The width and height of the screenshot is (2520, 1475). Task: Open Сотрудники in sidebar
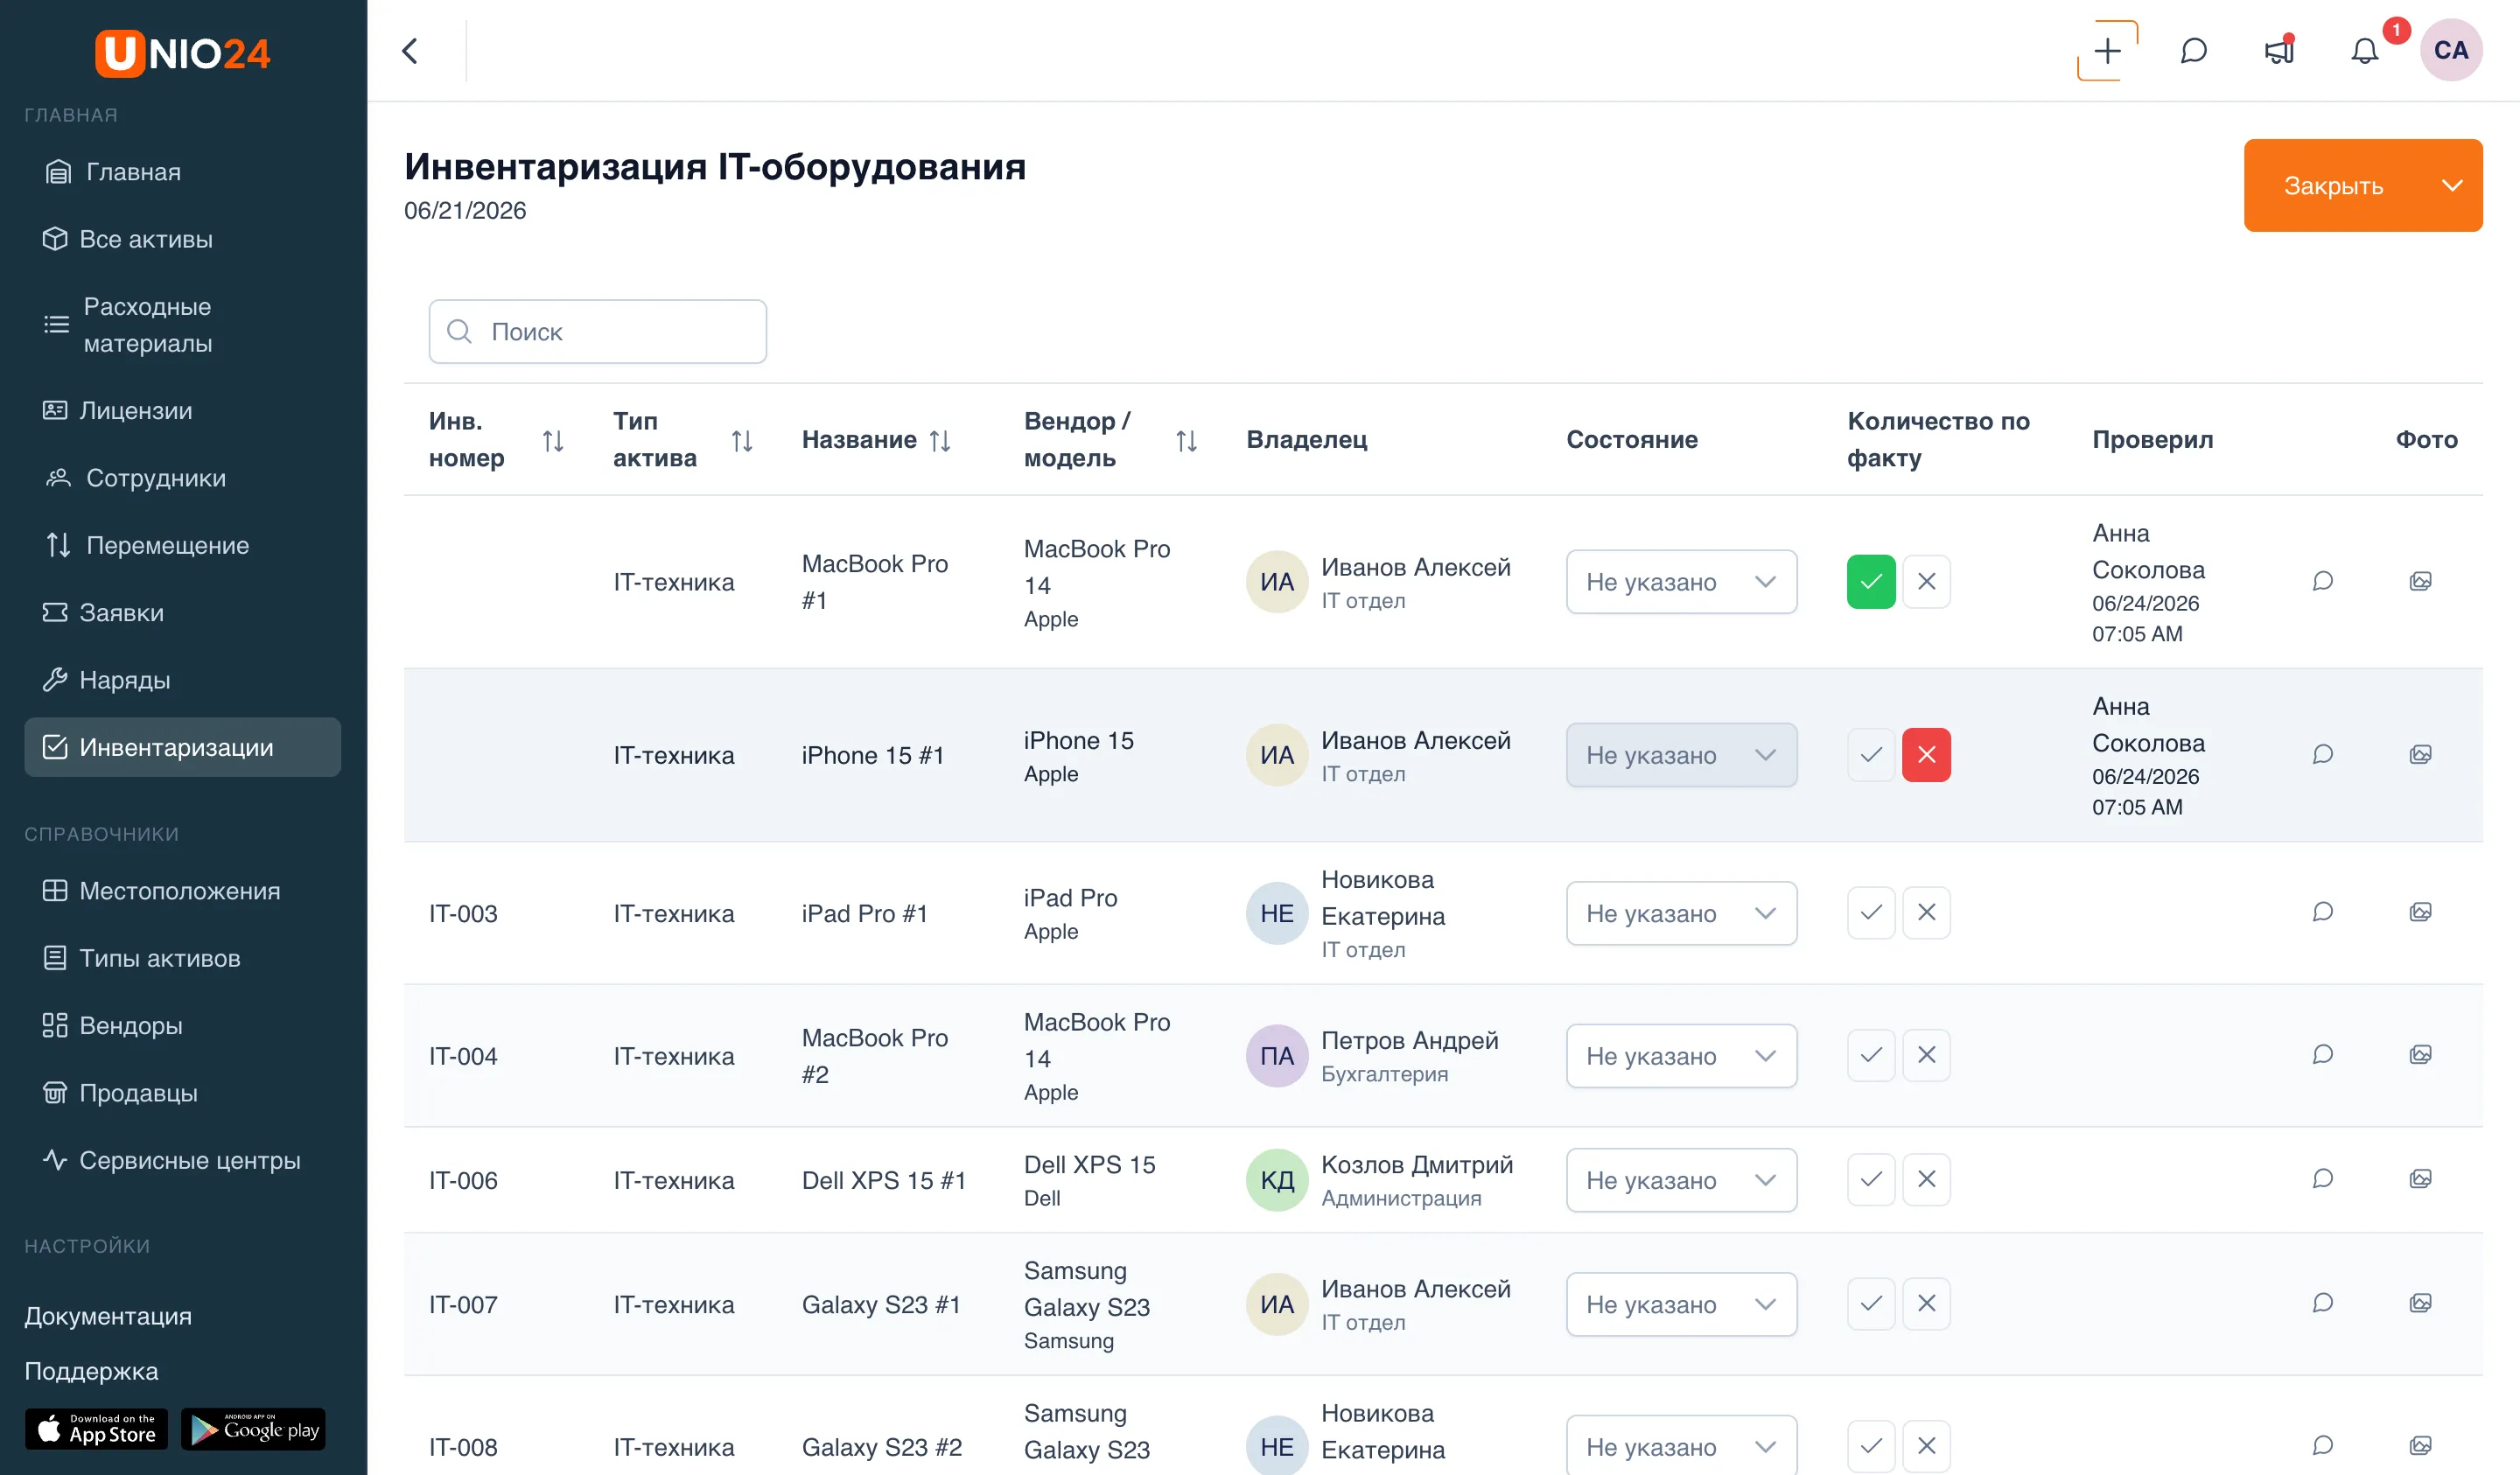(182, 478)
